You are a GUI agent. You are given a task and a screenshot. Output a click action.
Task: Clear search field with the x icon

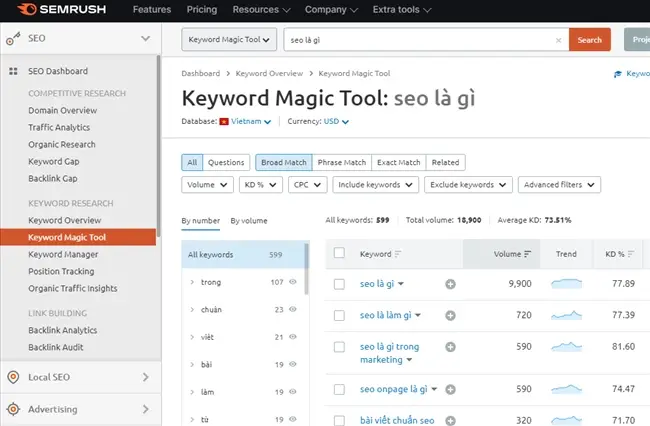558,40
